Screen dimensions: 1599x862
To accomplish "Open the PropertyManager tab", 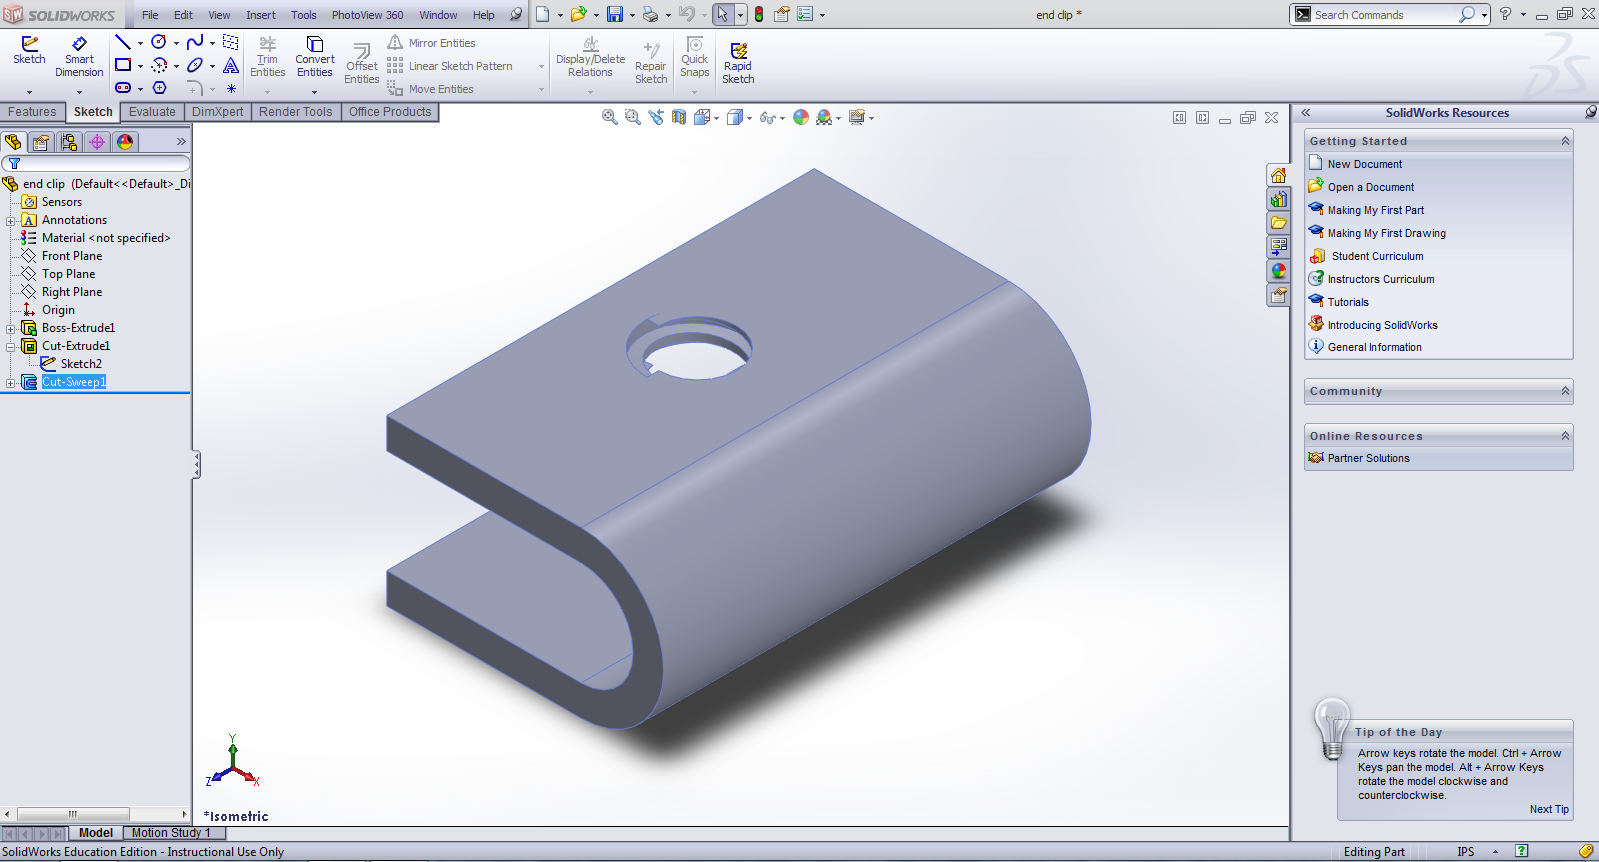I will [x=41, y=142].
